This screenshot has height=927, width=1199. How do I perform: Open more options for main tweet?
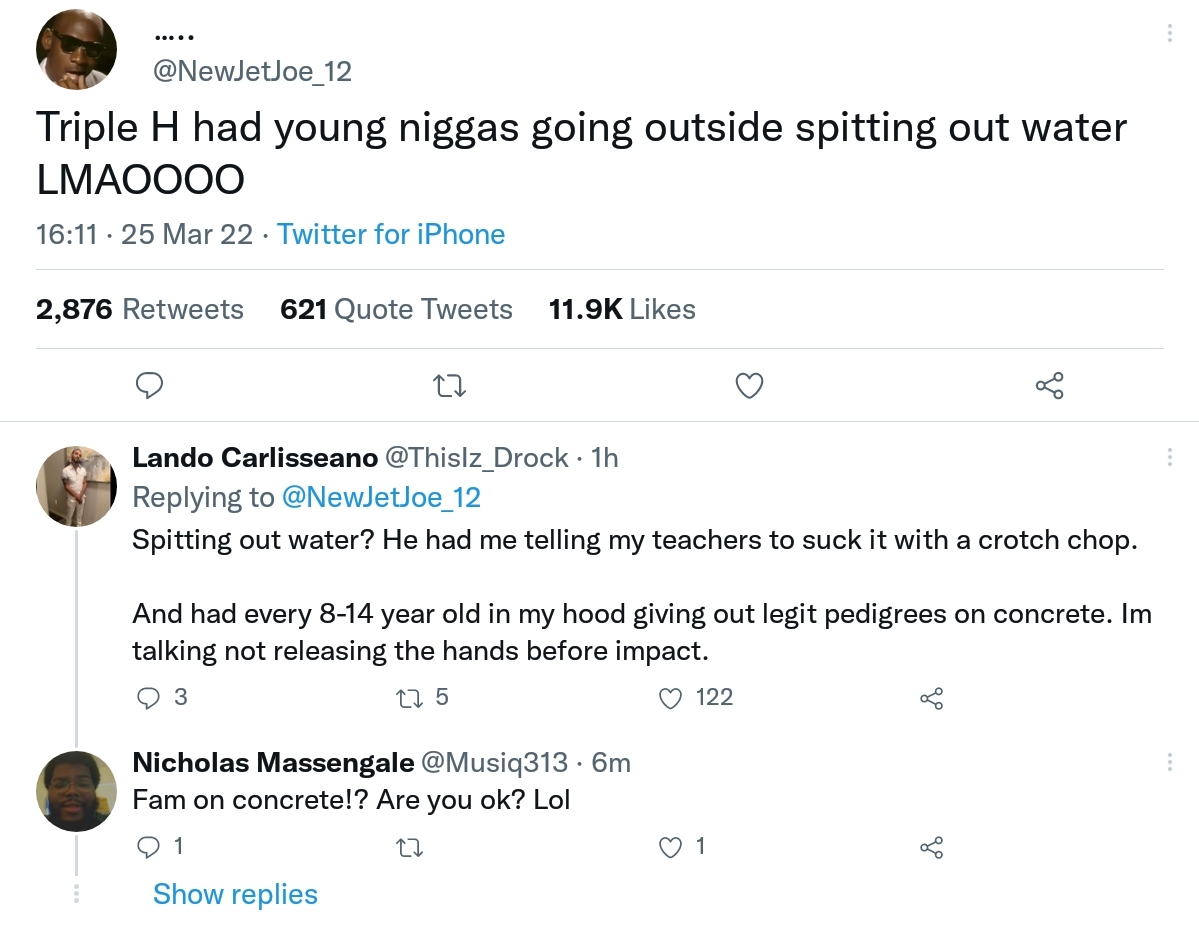tap(1170, 34)
